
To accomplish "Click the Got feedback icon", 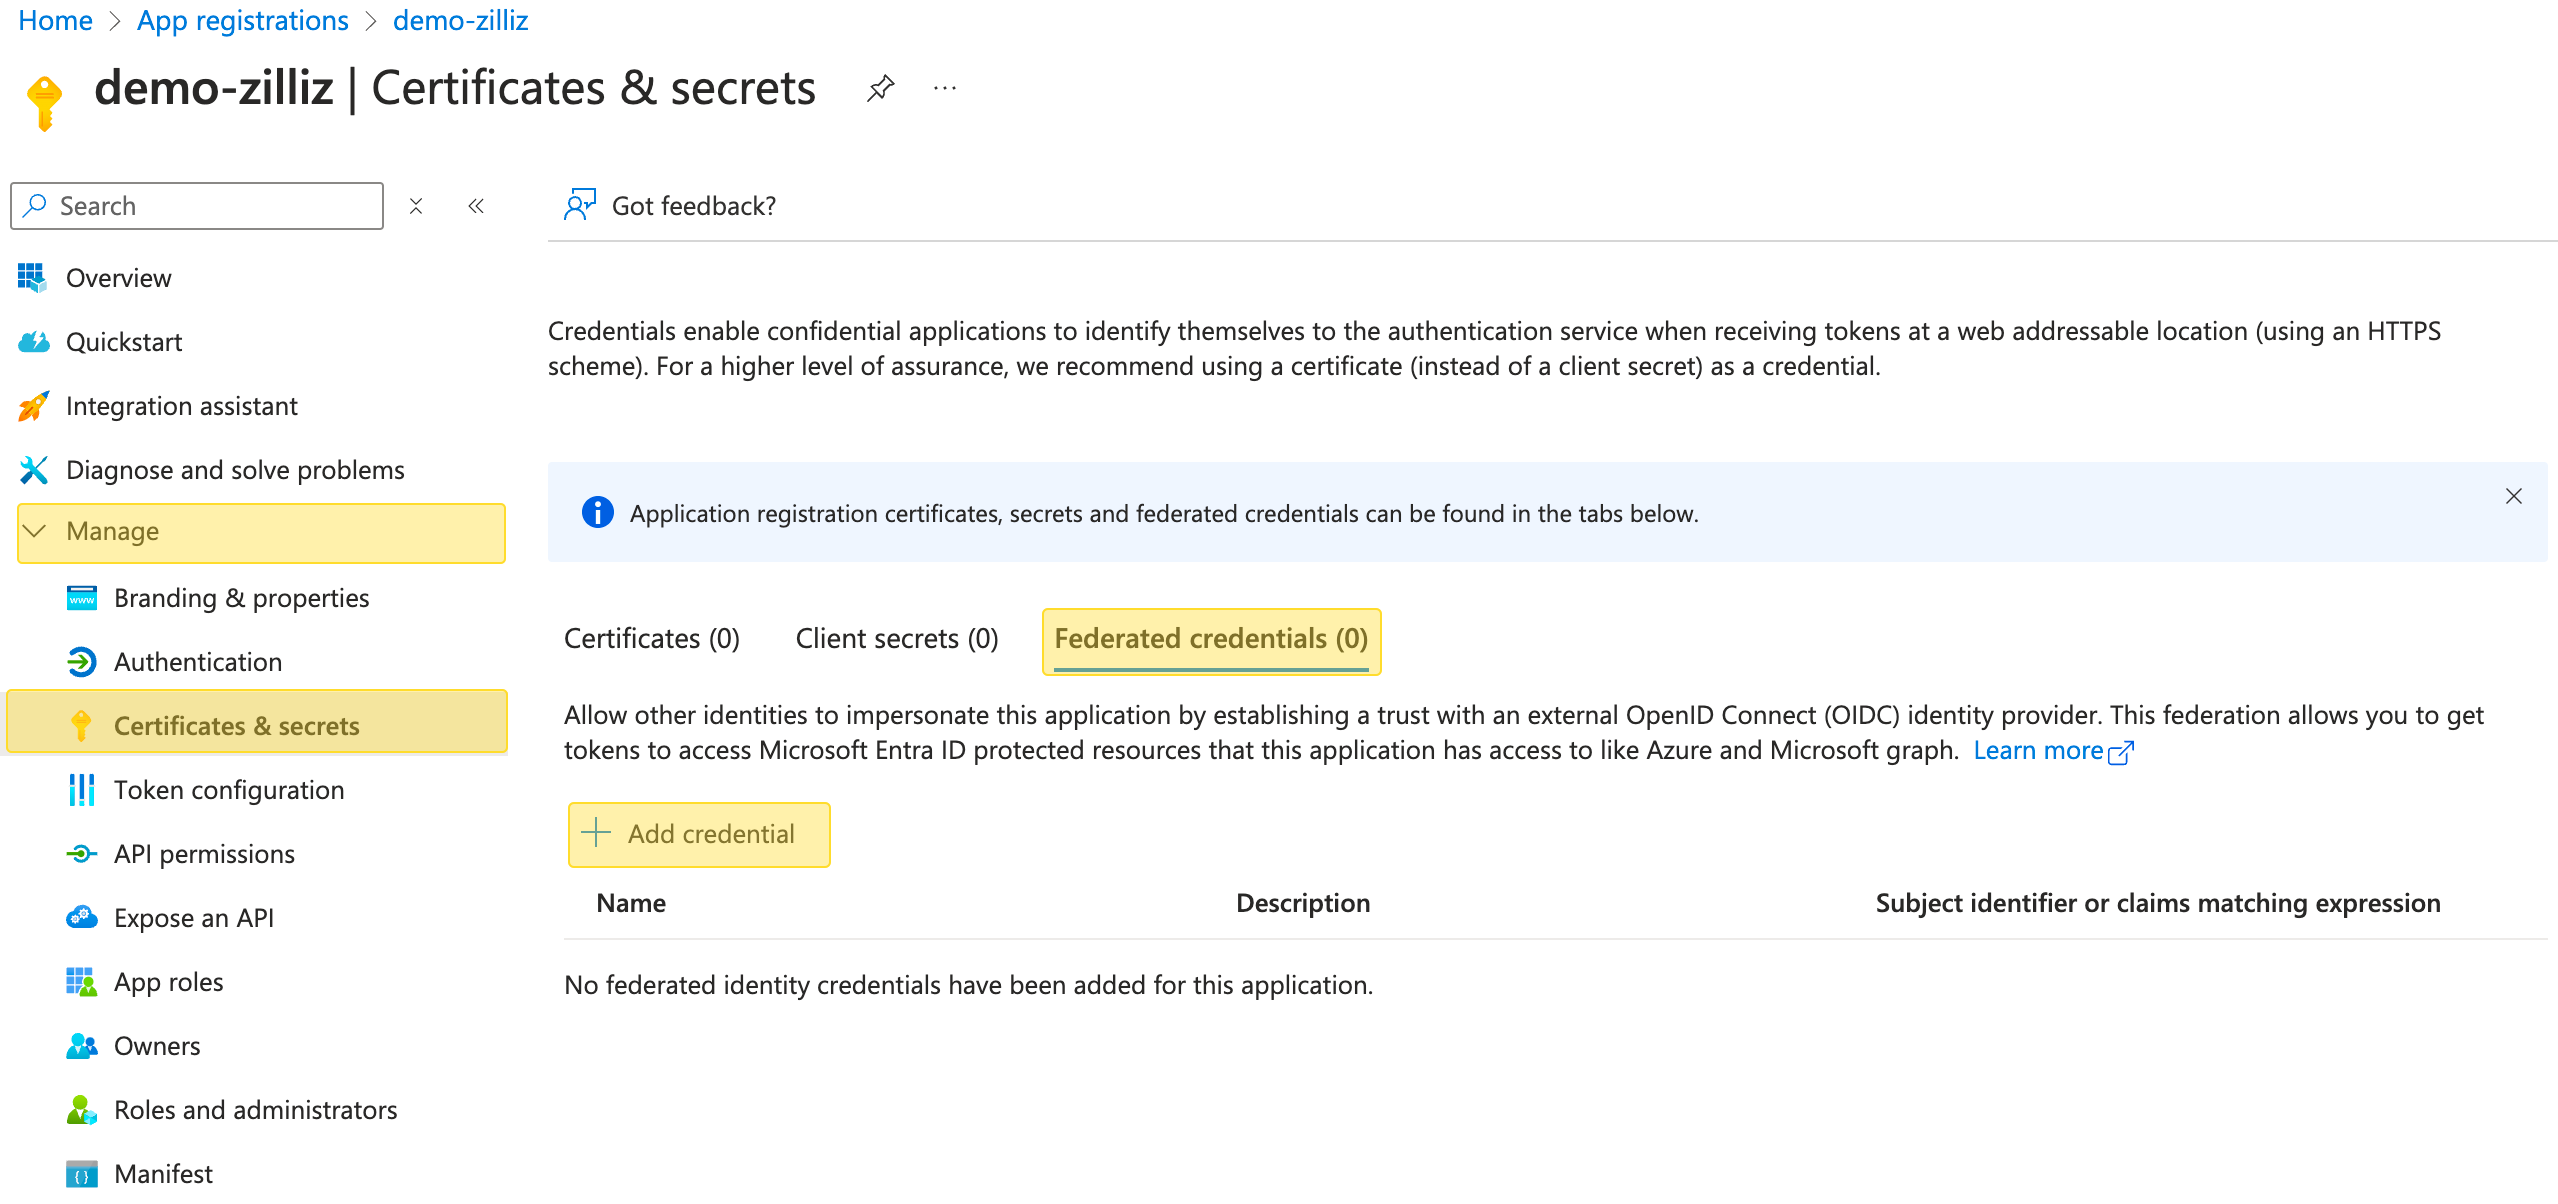I will [x=580, y=205].
